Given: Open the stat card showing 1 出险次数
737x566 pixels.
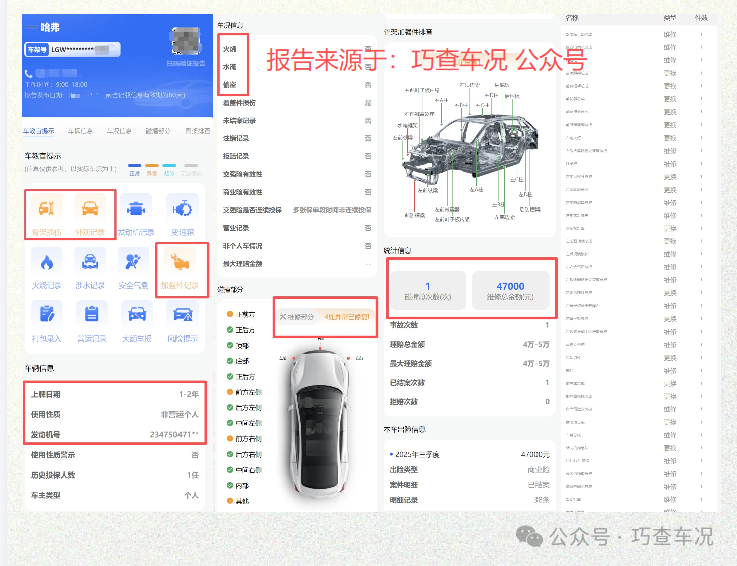Looking at the screenshot, I should pyautogui.click(x=428, y=290).
